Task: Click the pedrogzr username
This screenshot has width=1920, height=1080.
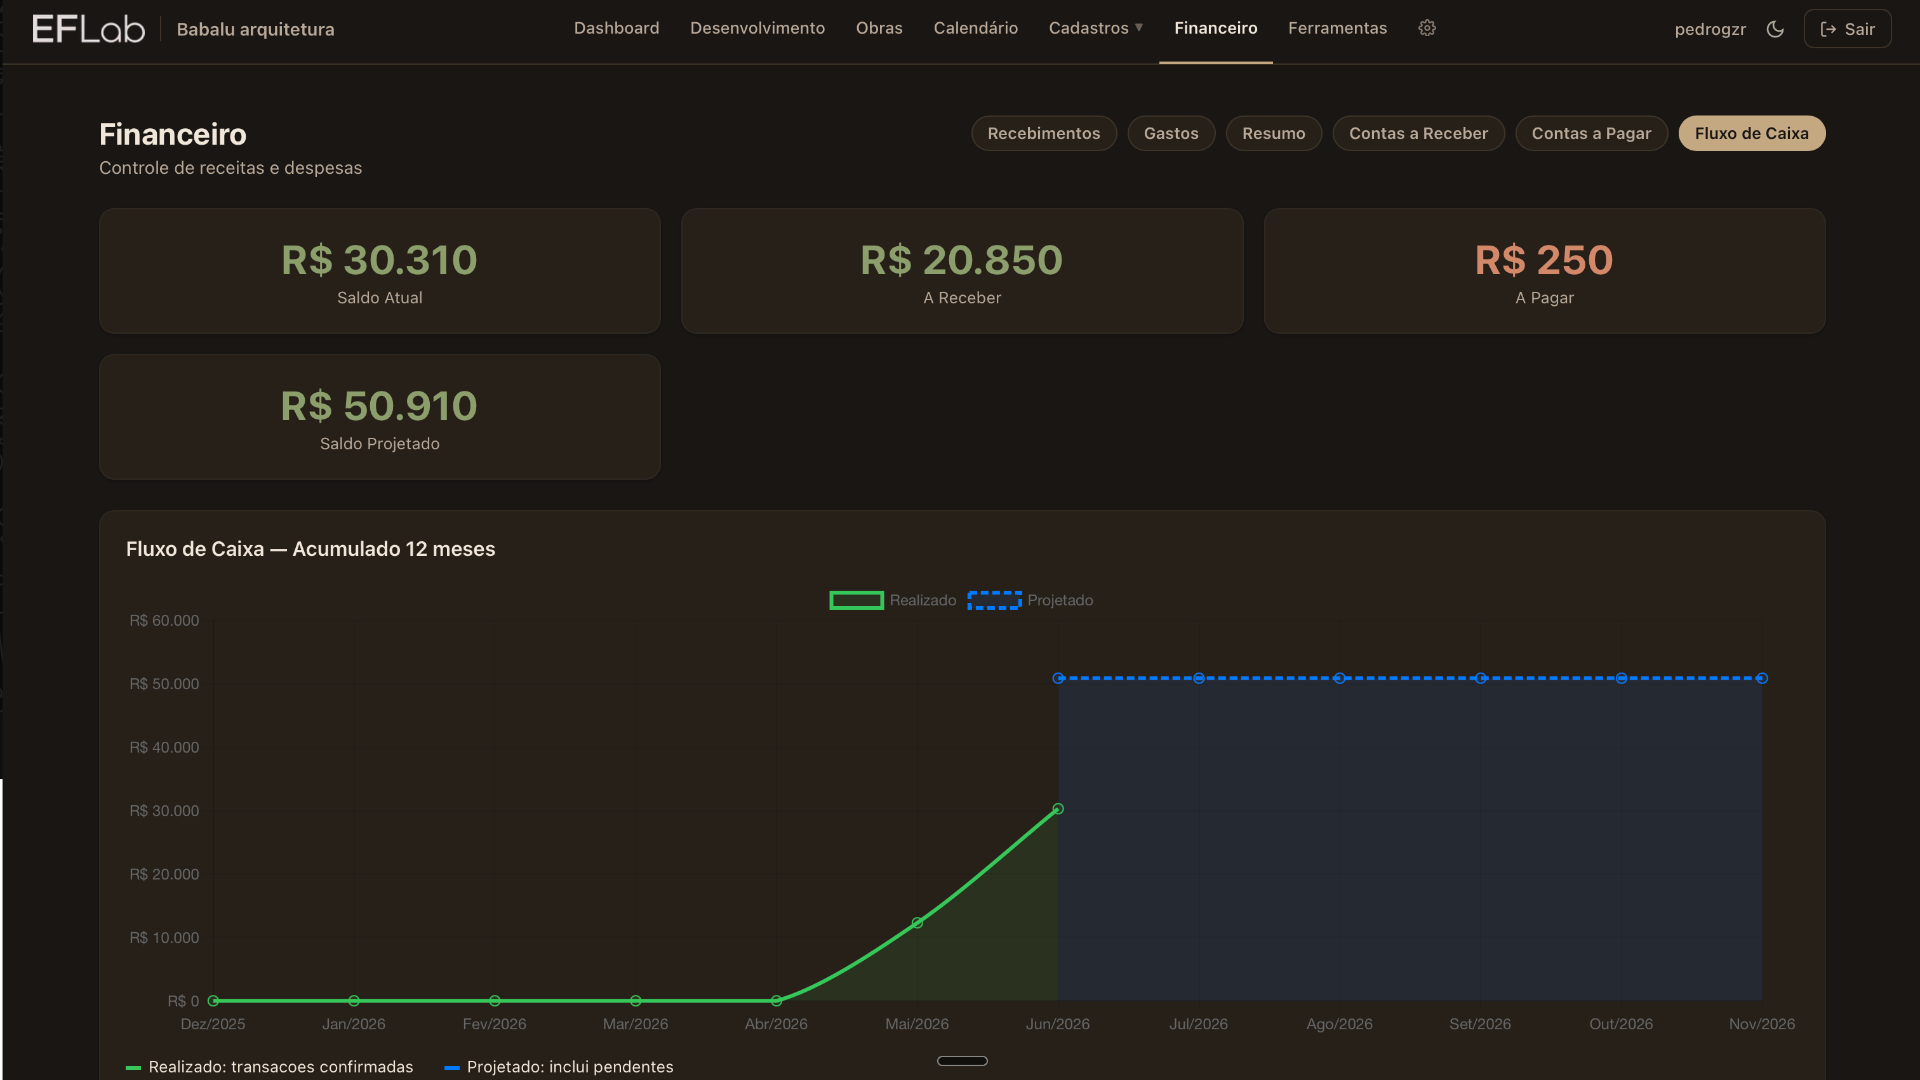Action: pos(1710,29)
